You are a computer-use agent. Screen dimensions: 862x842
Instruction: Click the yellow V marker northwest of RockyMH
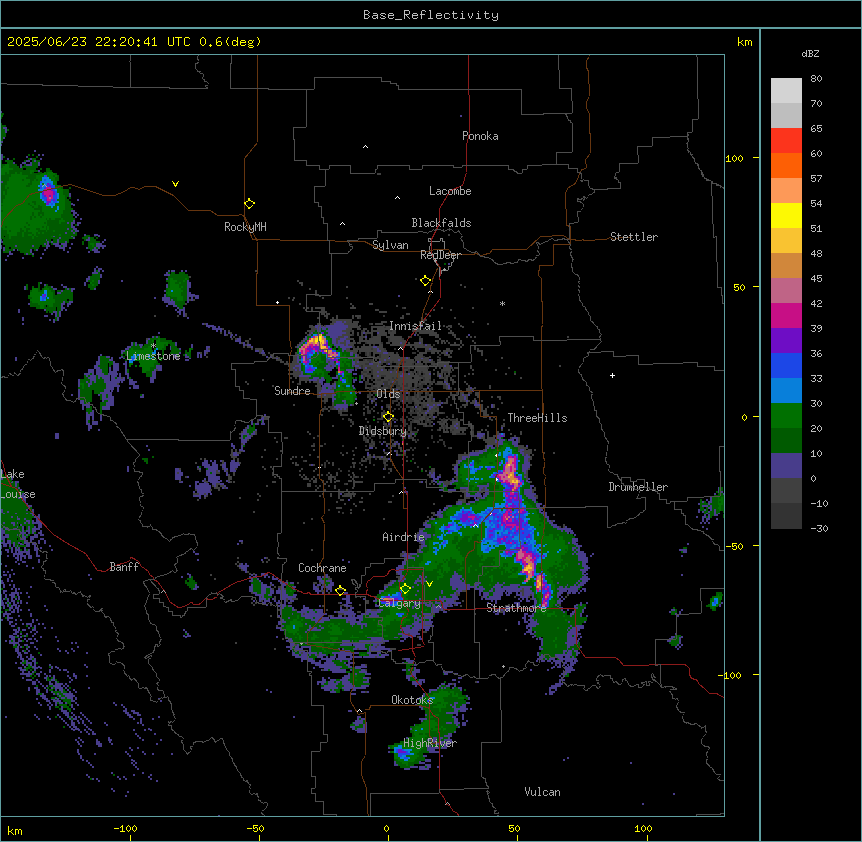coord(175,184)
